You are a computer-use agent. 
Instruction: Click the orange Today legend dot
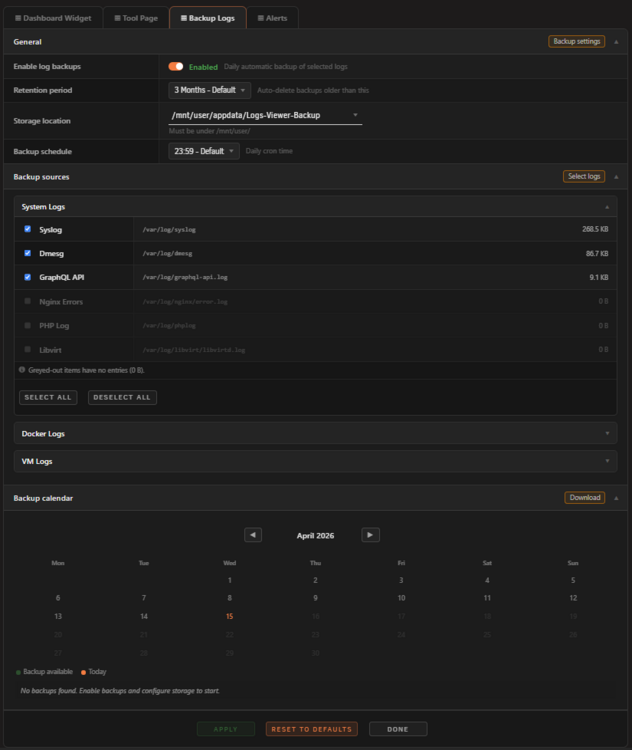(x=83, y=673)
